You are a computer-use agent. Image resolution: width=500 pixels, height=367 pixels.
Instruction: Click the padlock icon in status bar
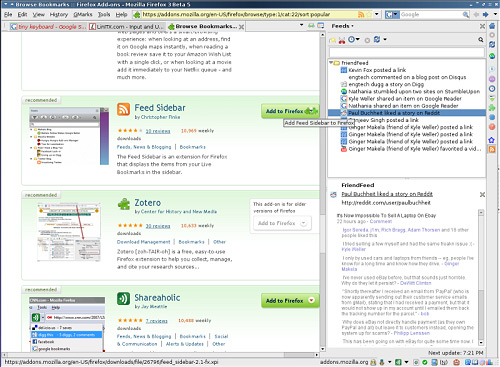[x=373, y=362]
